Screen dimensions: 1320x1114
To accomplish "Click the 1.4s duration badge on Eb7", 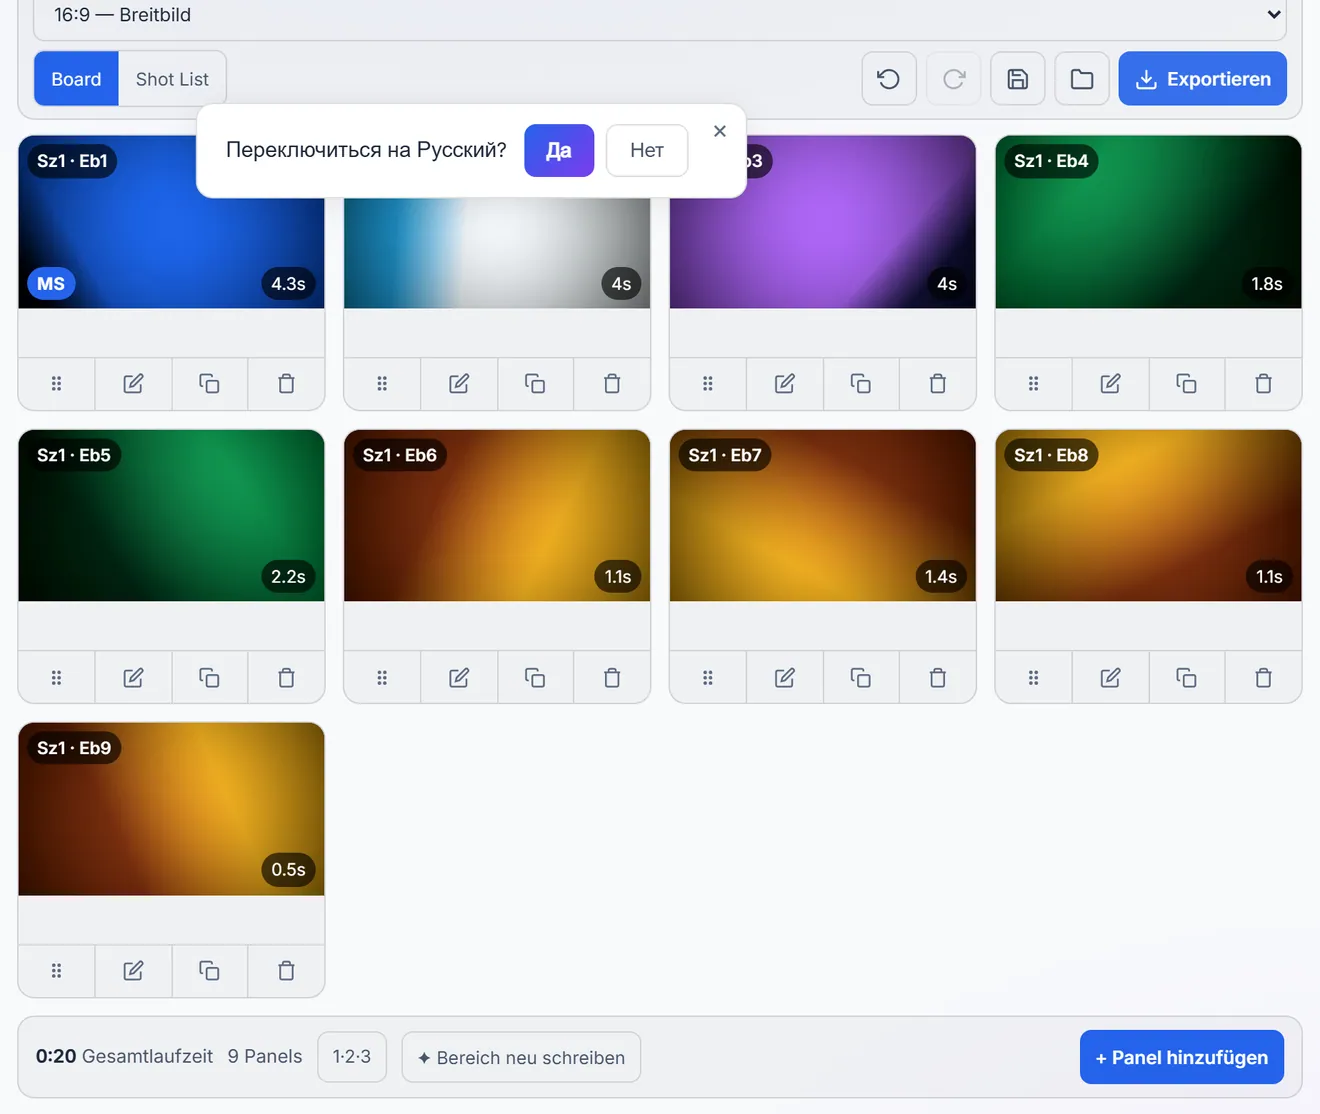I will [941, 577].
